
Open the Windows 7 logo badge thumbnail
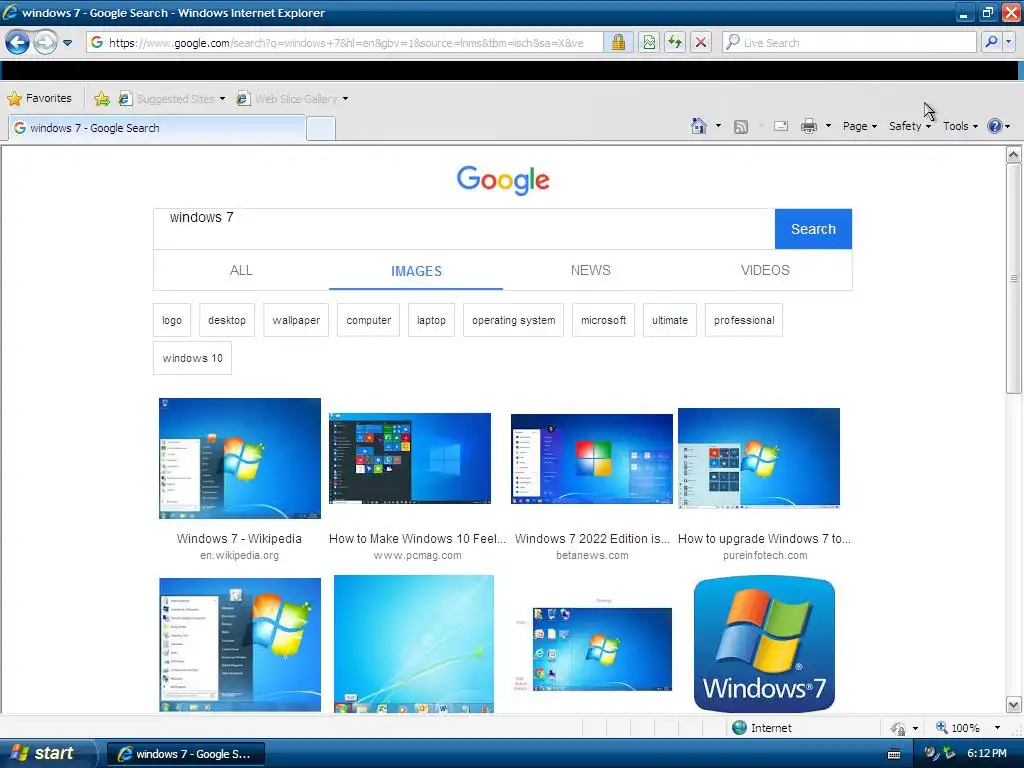pyautogui.click(x=764, y=643)
